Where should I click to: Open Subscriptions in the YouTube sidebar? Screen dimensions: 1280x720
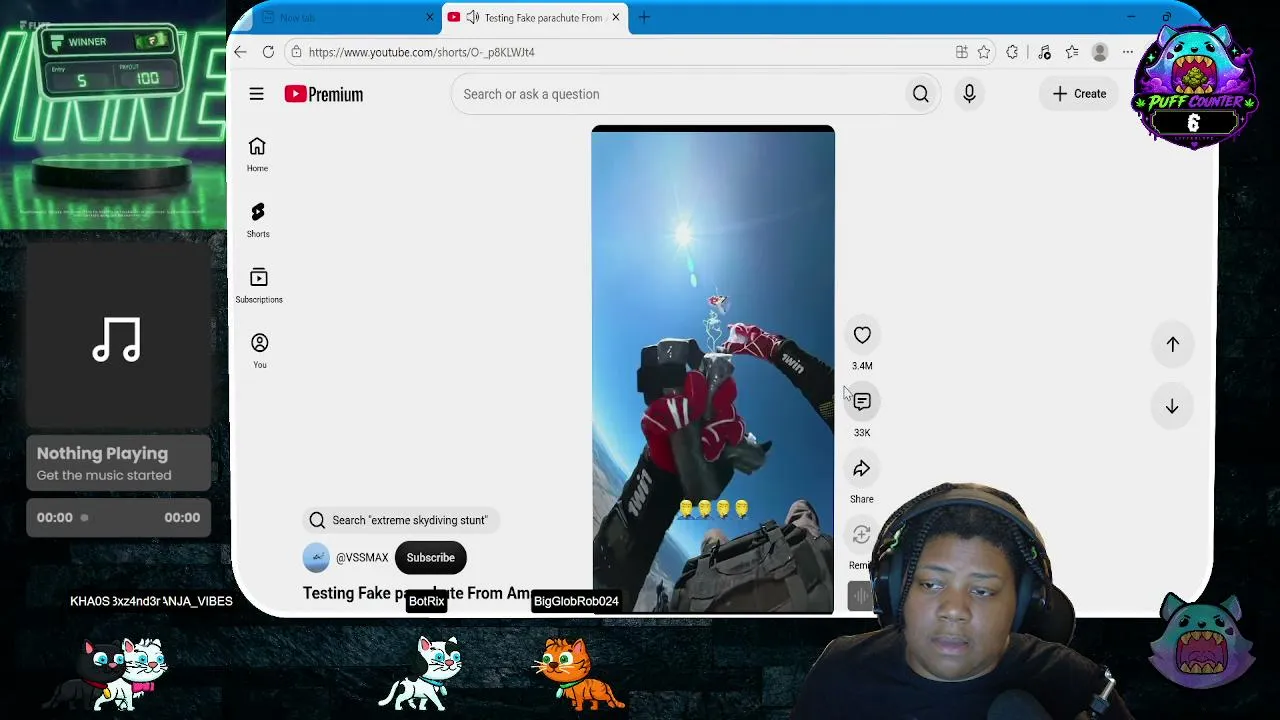[x=259, y=285]
